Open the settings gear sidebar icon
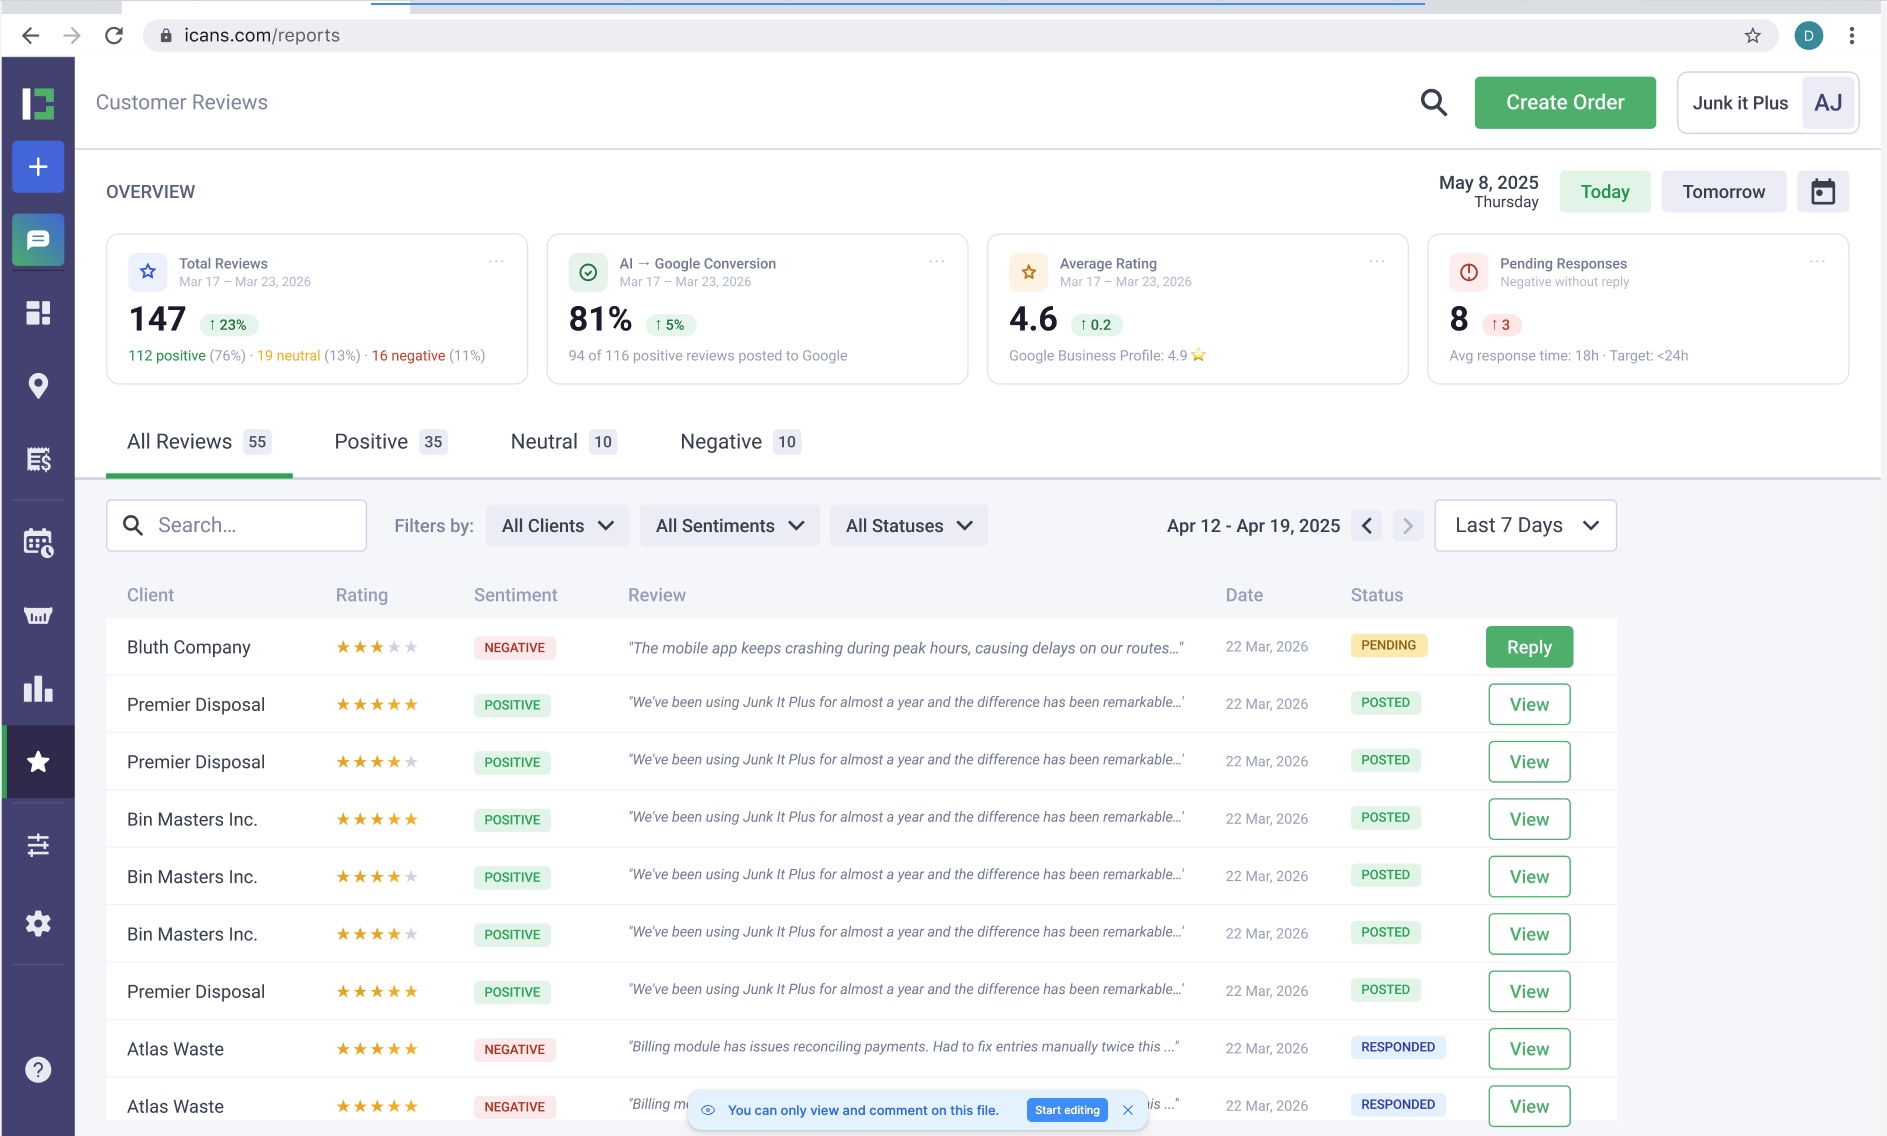 (x=38, y=923)
